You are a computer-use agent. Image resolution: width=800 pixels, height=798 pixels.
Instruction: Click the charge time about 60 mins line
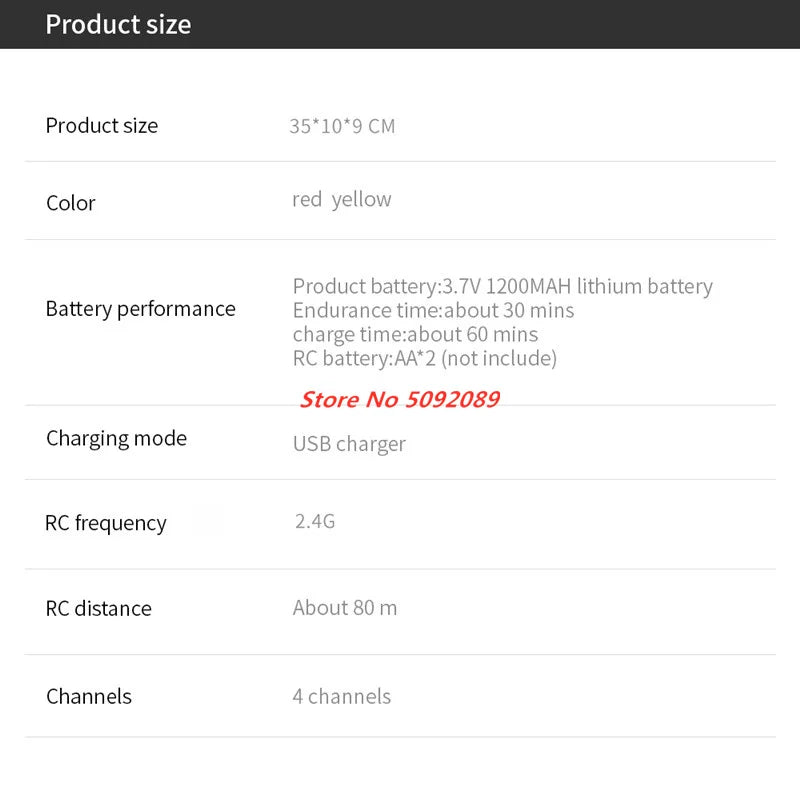coord(415,335)
